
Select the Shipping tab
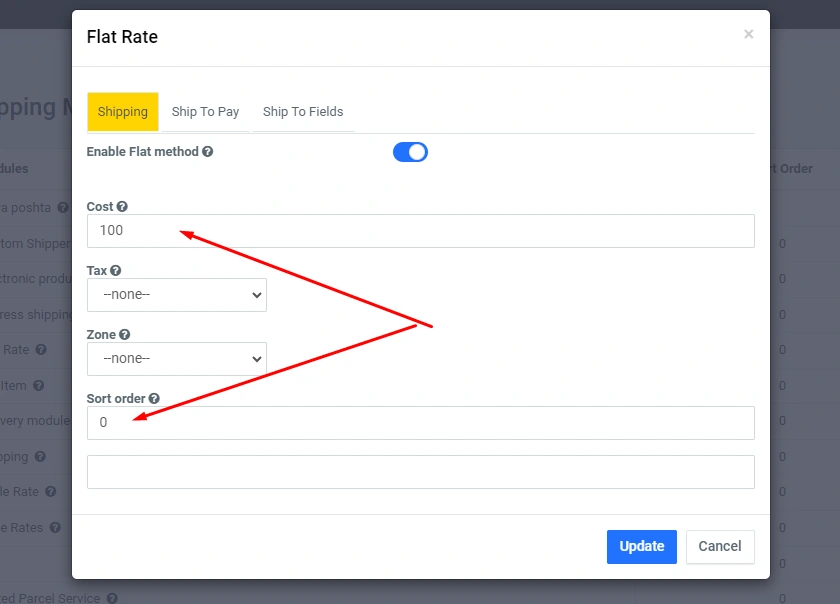tap(123, 112)
